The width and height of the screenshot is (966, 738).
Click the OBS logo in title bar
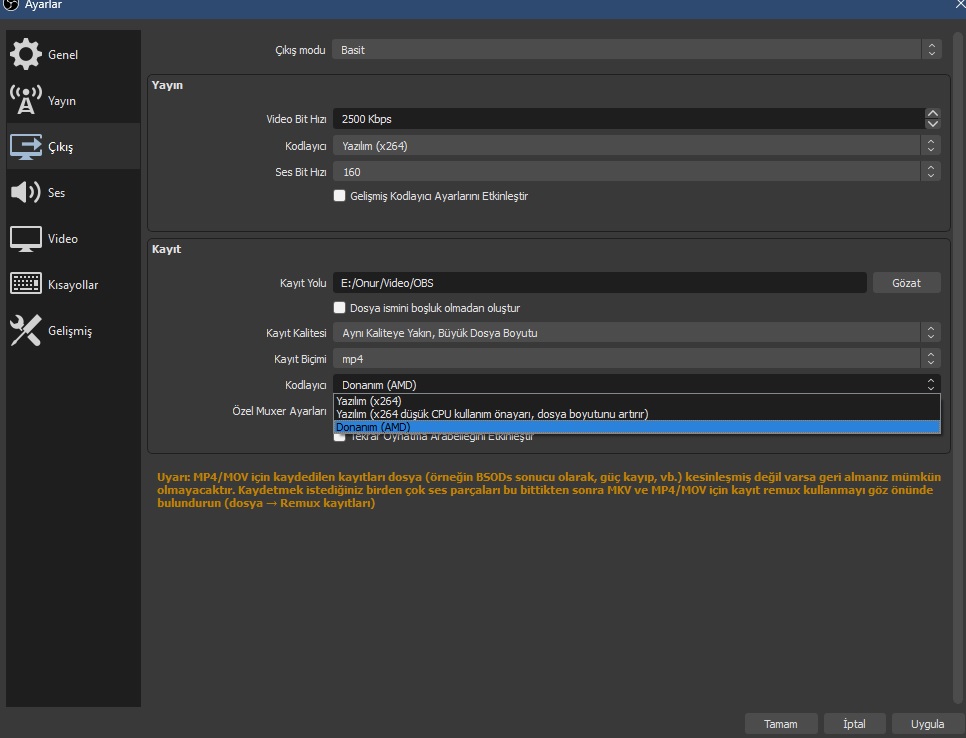coord(10,5)
